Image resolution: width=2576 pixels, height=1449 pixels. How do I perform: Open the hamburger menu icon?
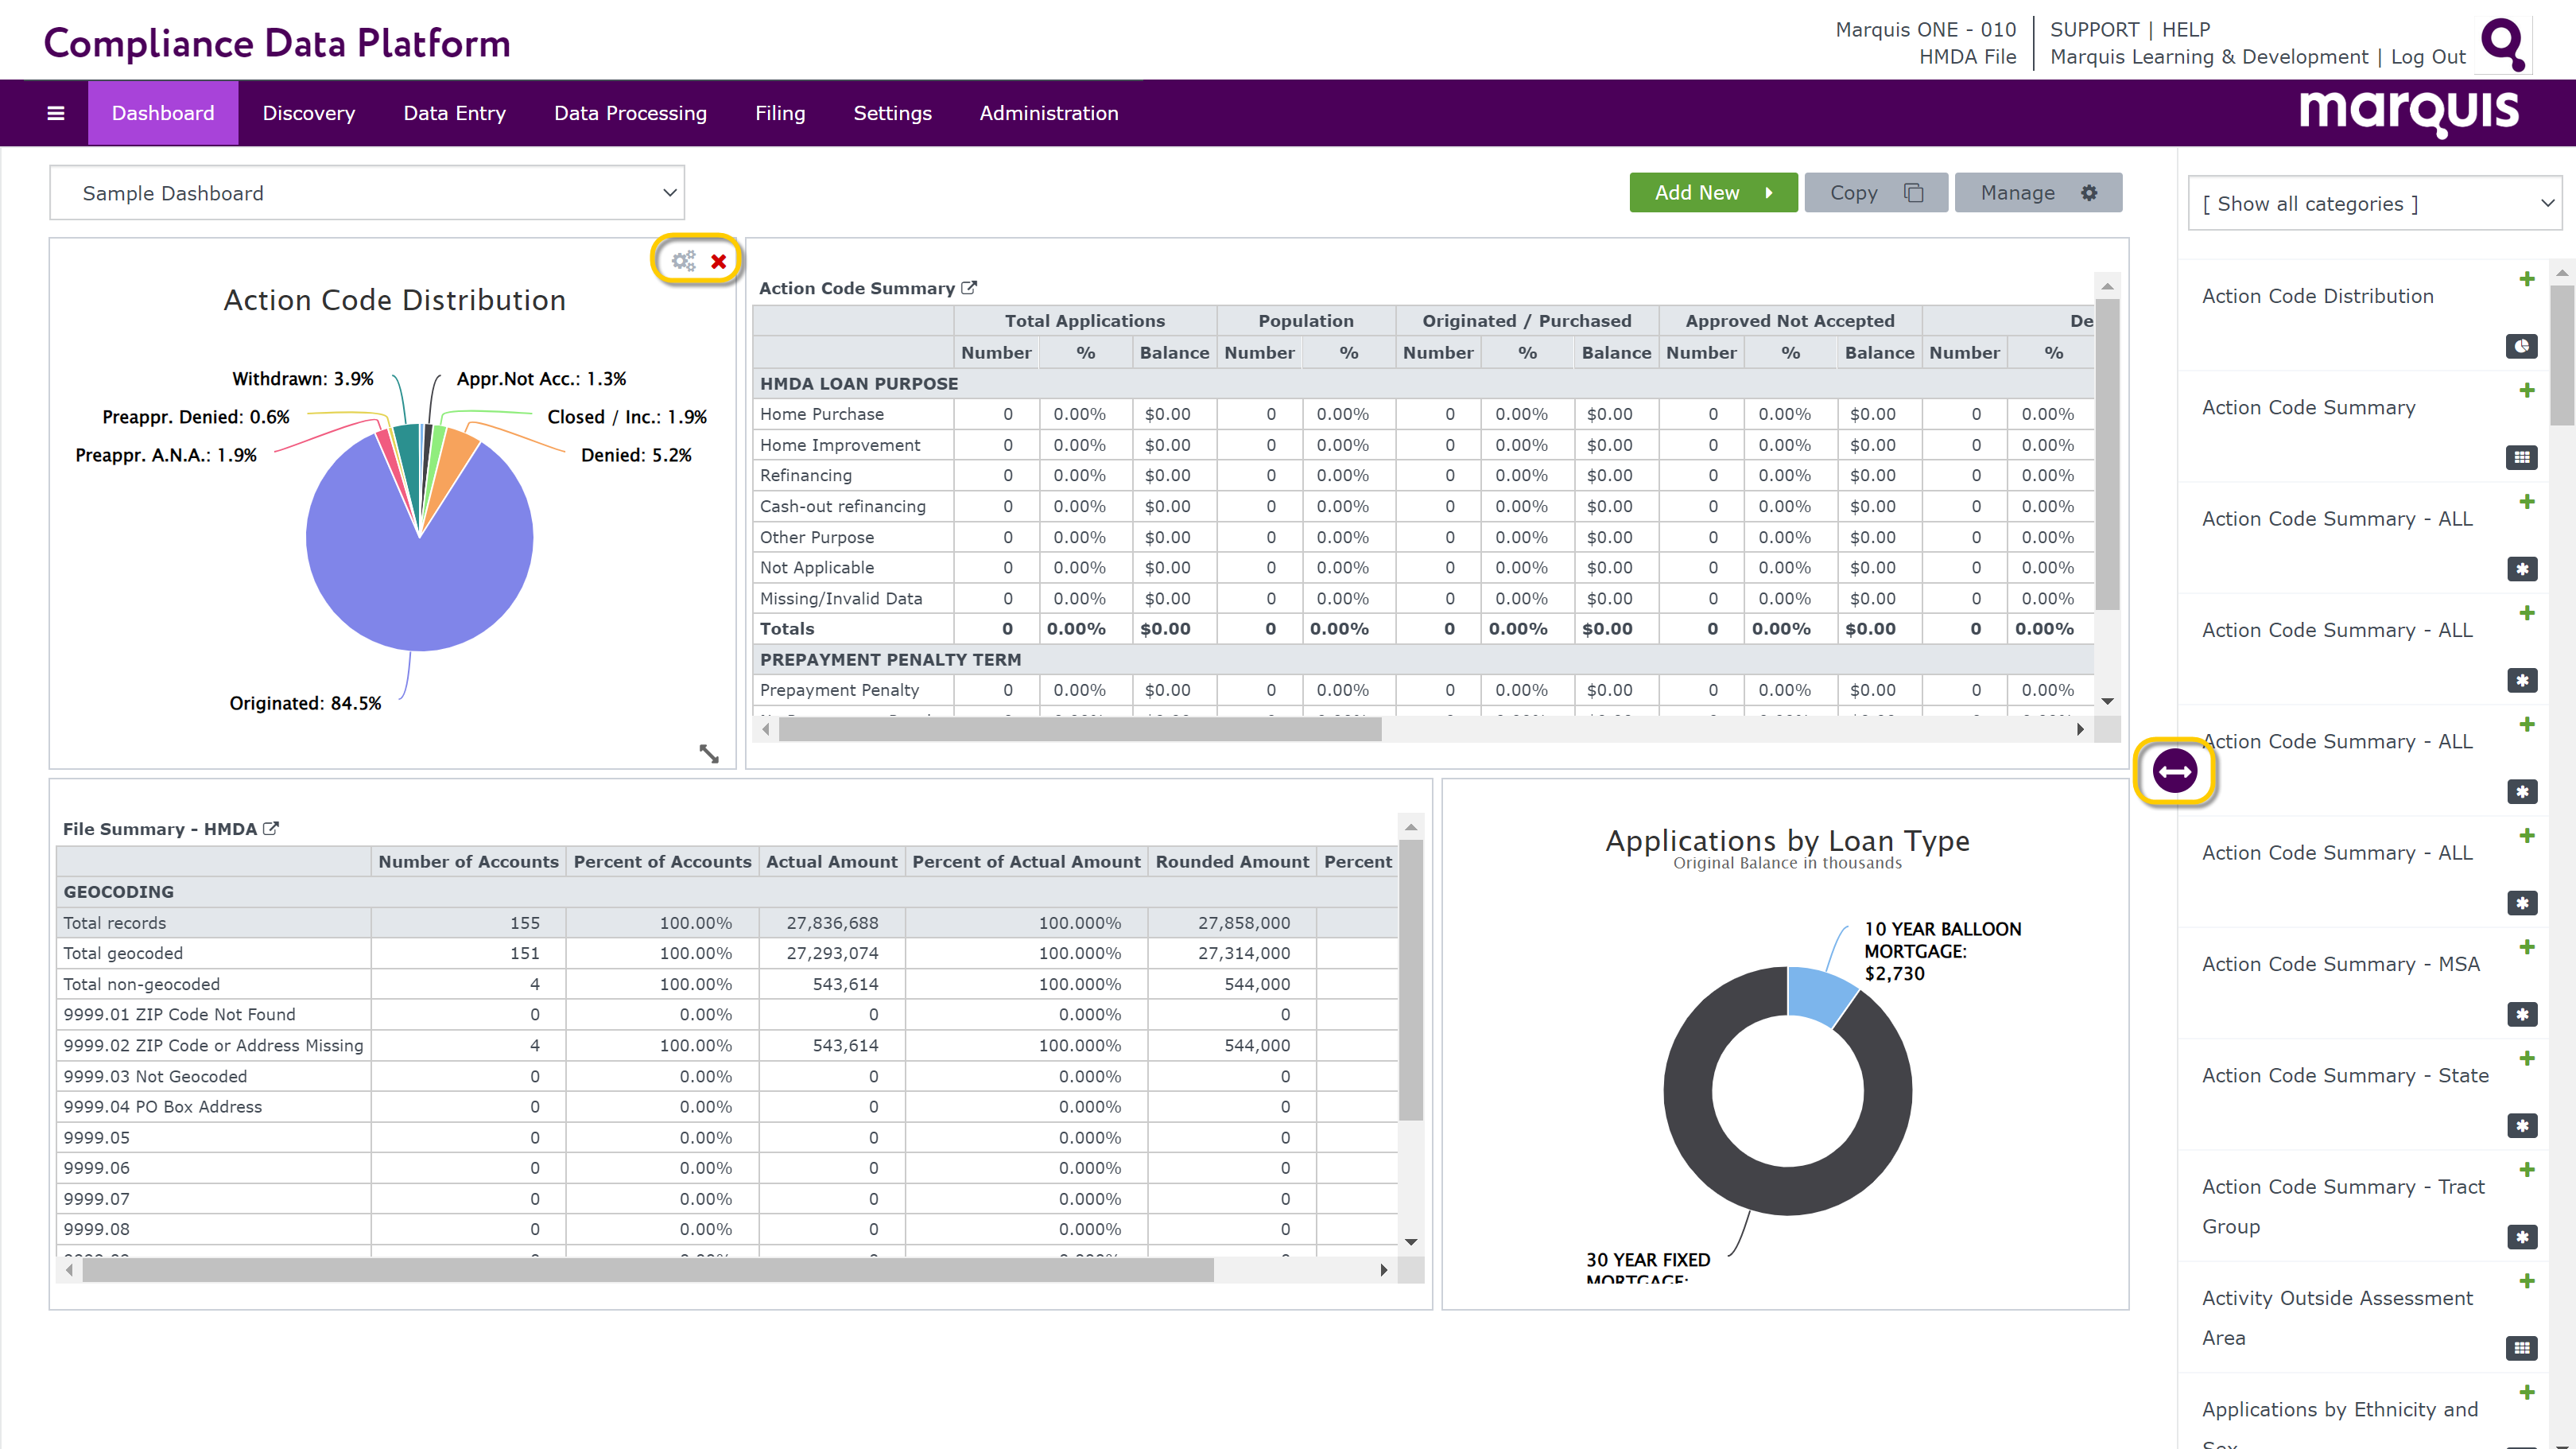pyautogui.click(x=56, y=113)
